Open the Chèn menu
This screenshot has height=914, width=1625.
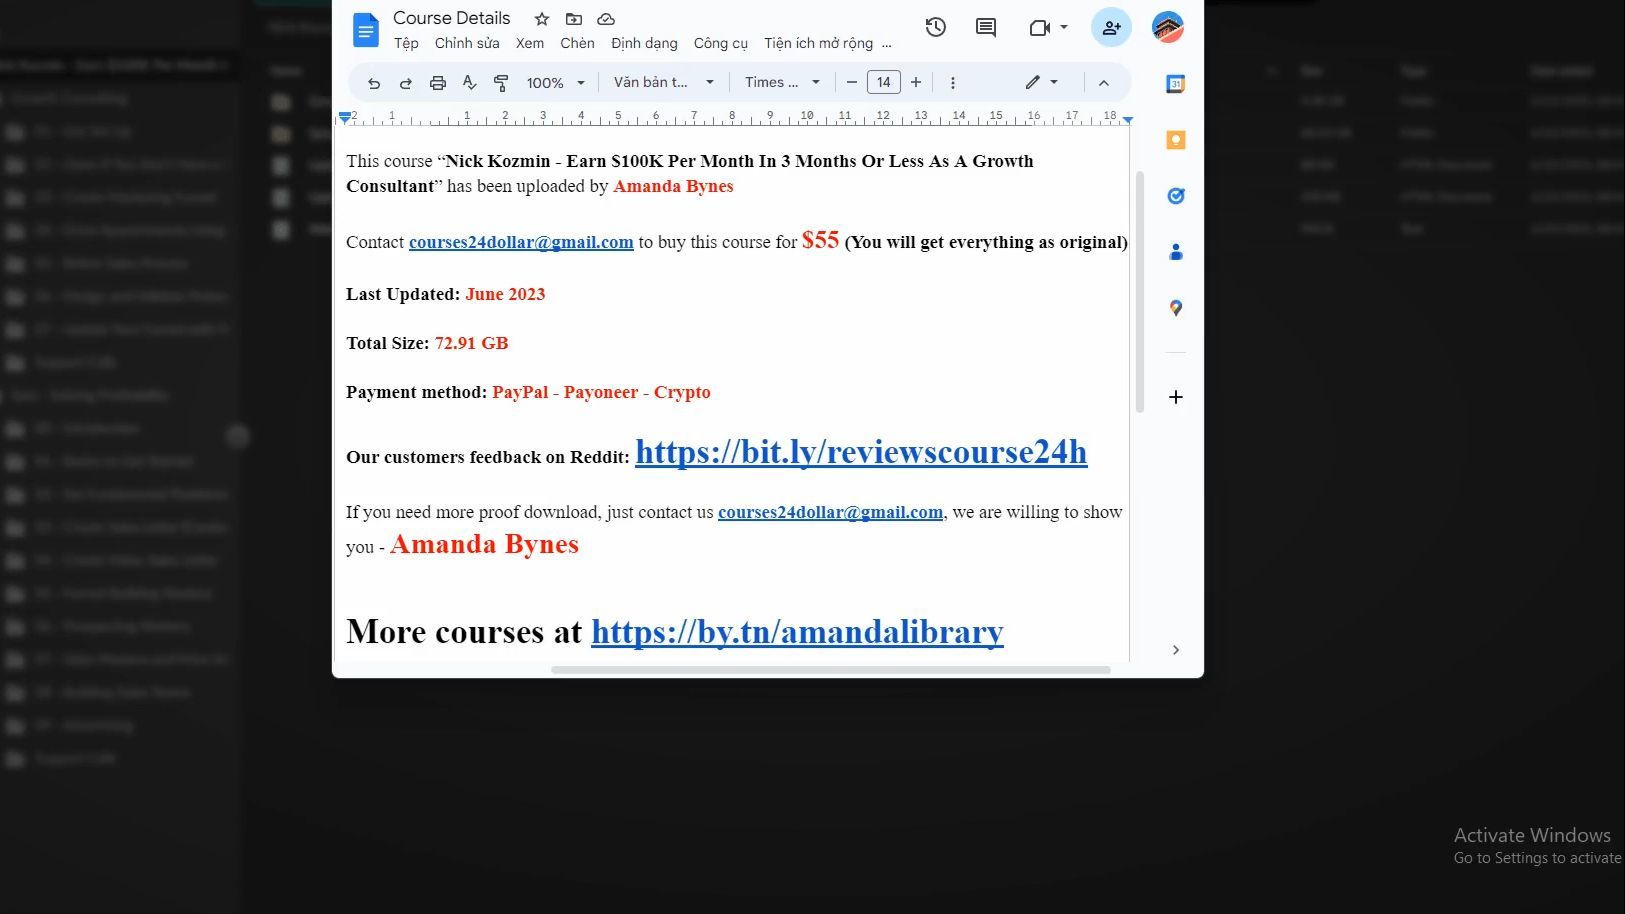click(x=577, y=43)
